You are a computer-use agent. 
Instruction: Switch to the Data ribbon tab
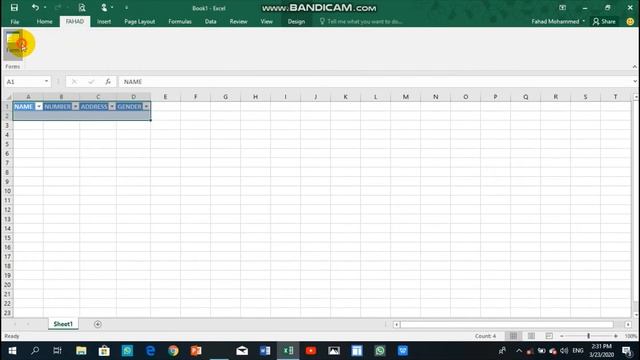(211, 22)
